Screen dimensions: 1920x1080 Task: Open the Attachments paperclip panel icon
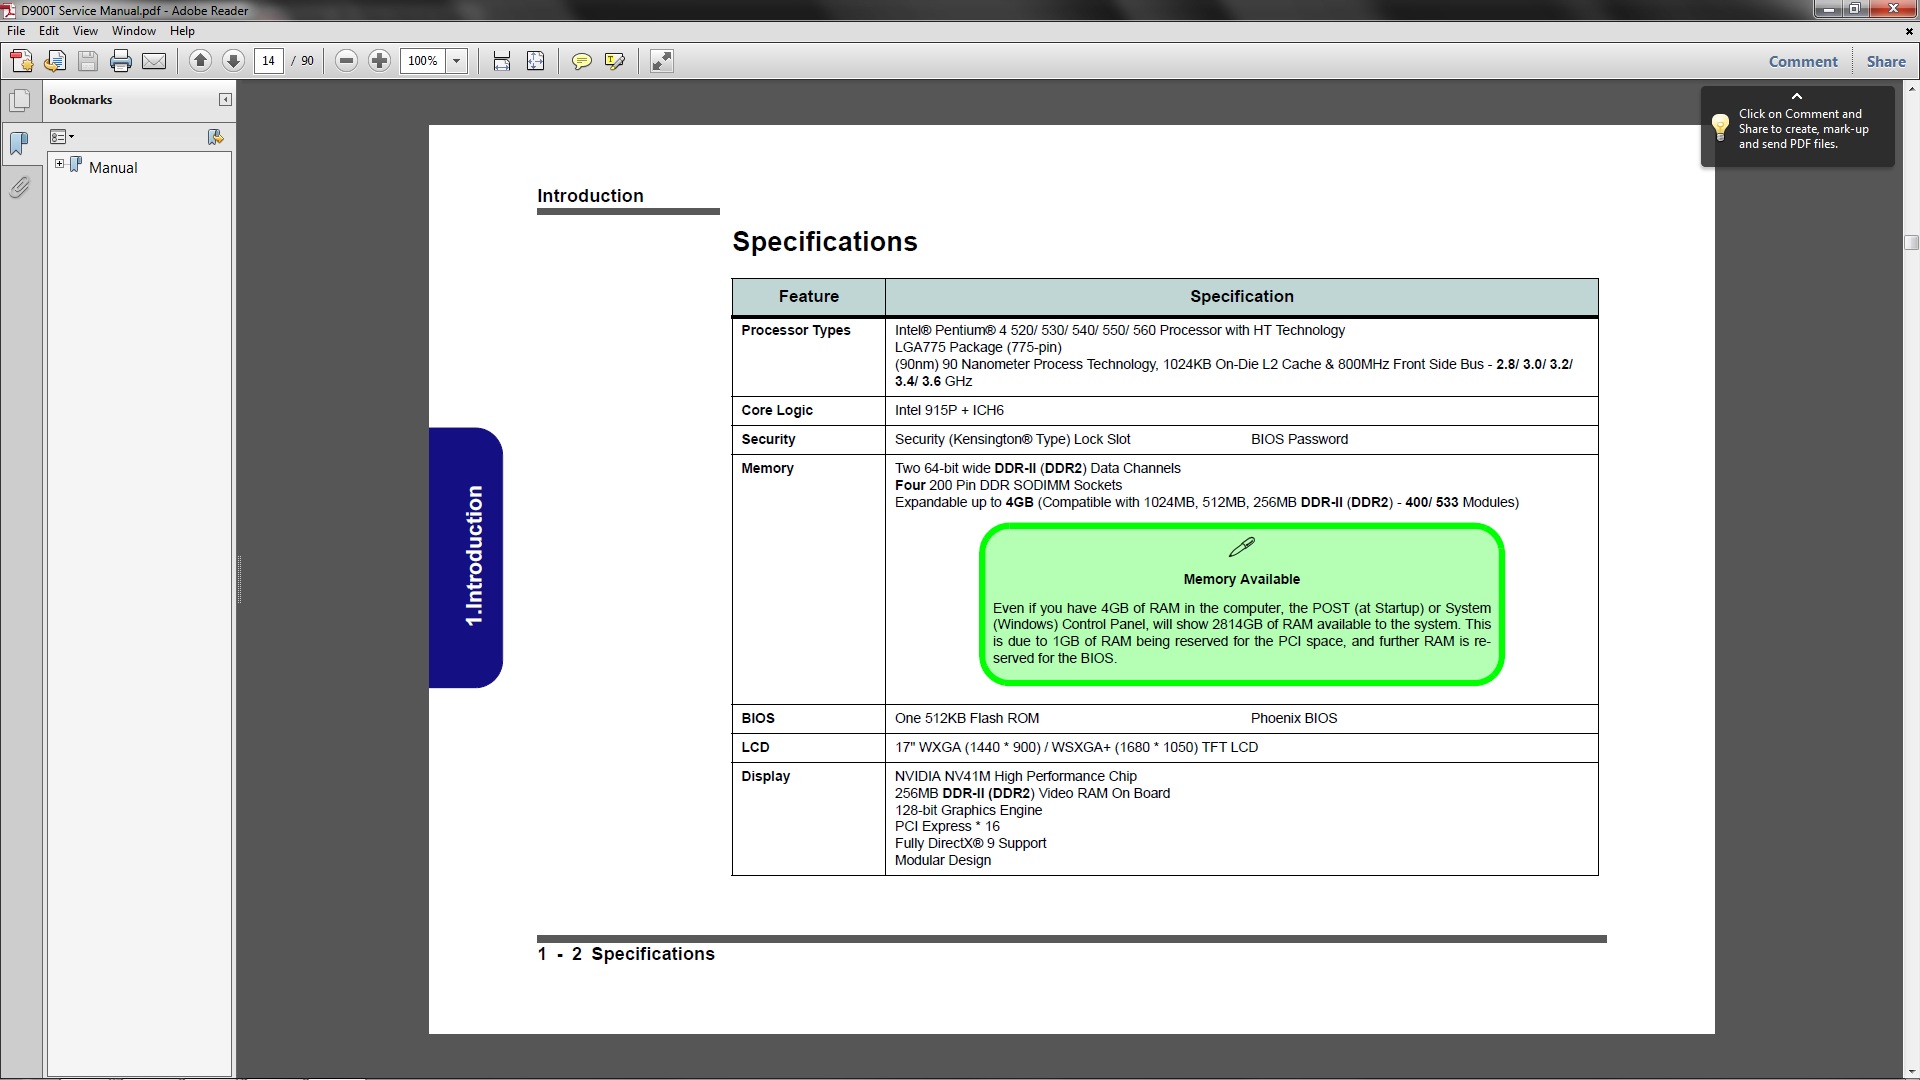coord(19,187)
